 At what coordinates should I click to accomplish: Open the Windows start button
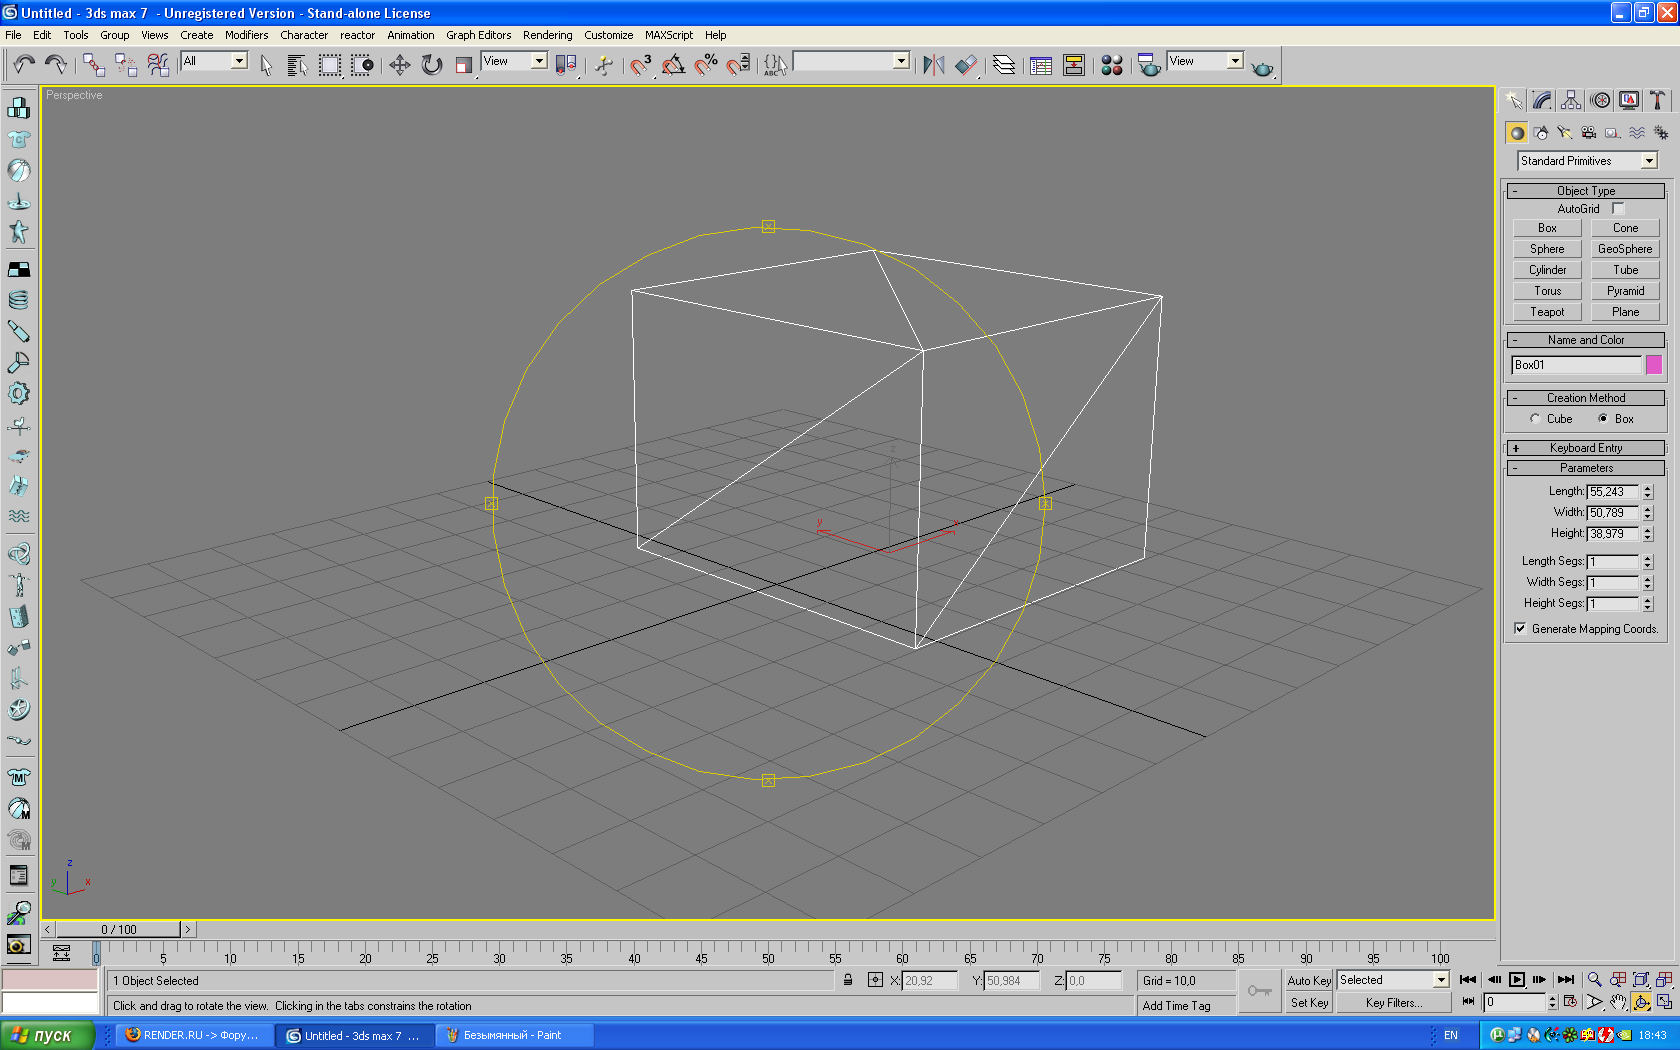(47, 1035)
